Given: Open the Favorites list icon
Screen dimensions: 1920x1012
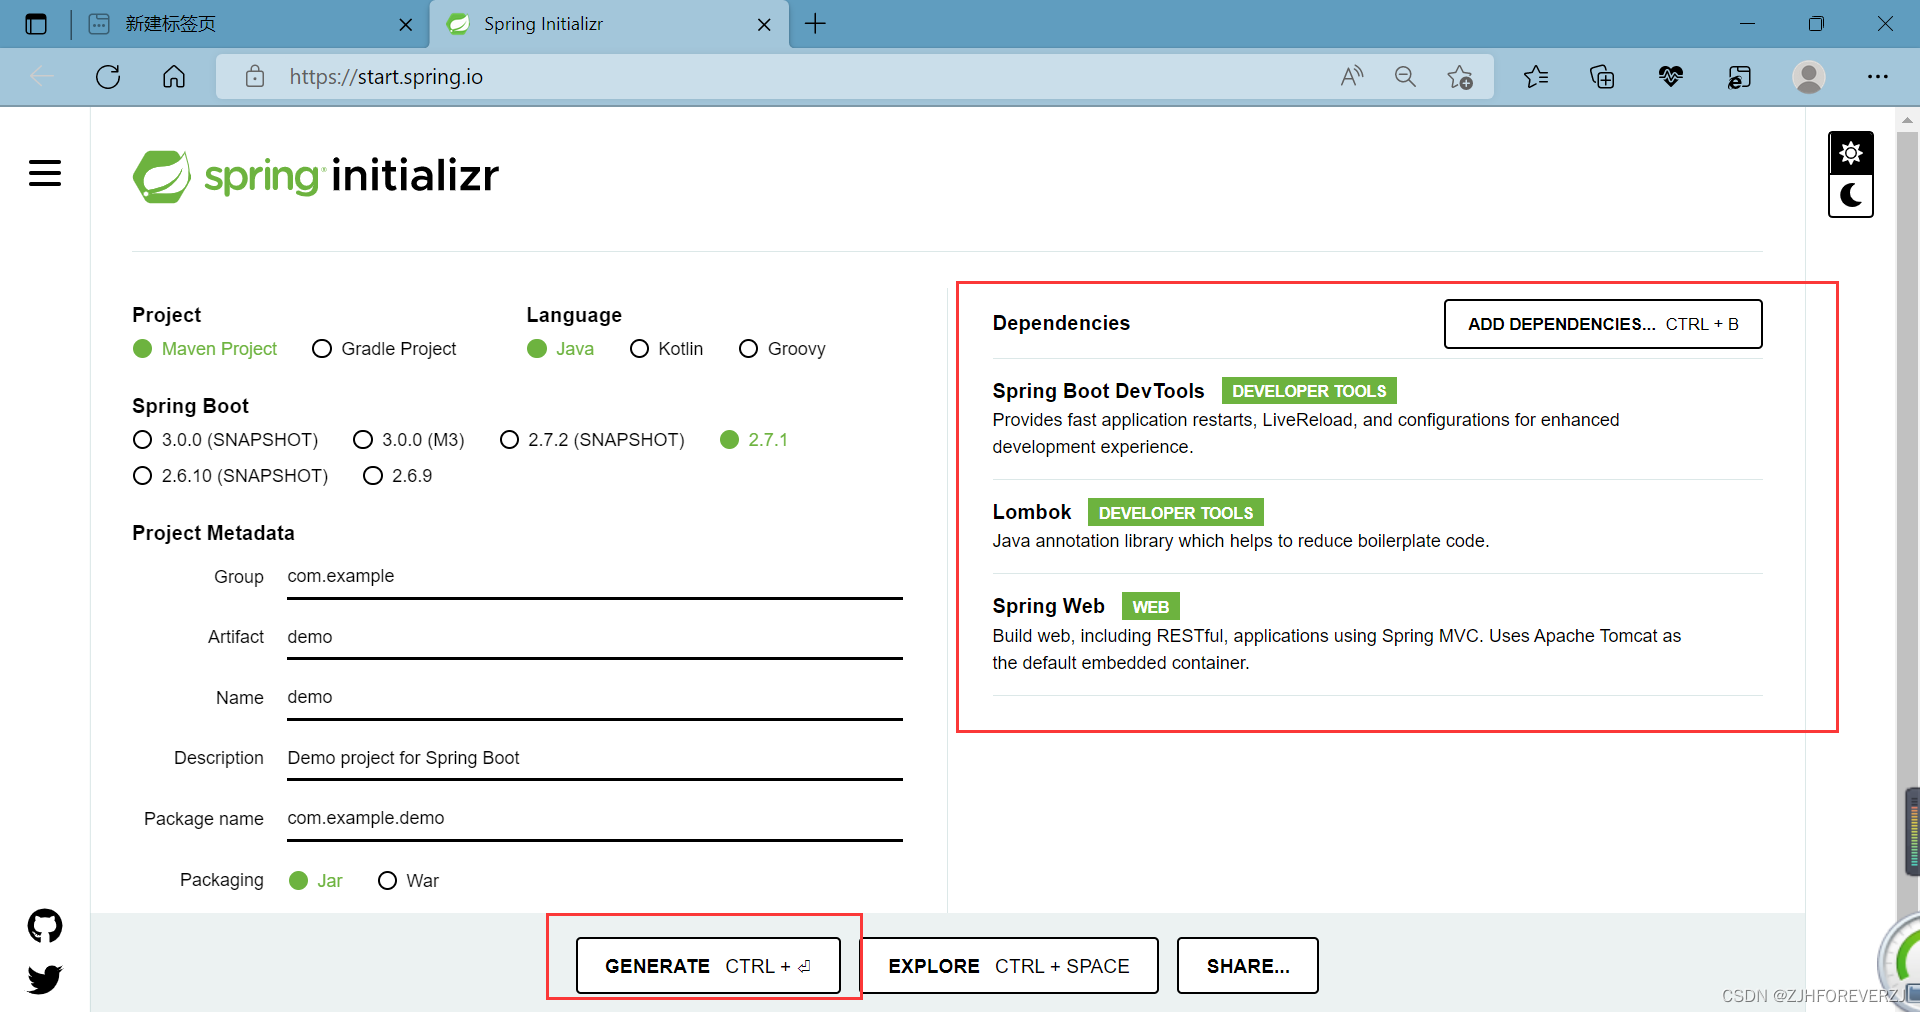Looking at the screenshot, I should [1536, 77].
